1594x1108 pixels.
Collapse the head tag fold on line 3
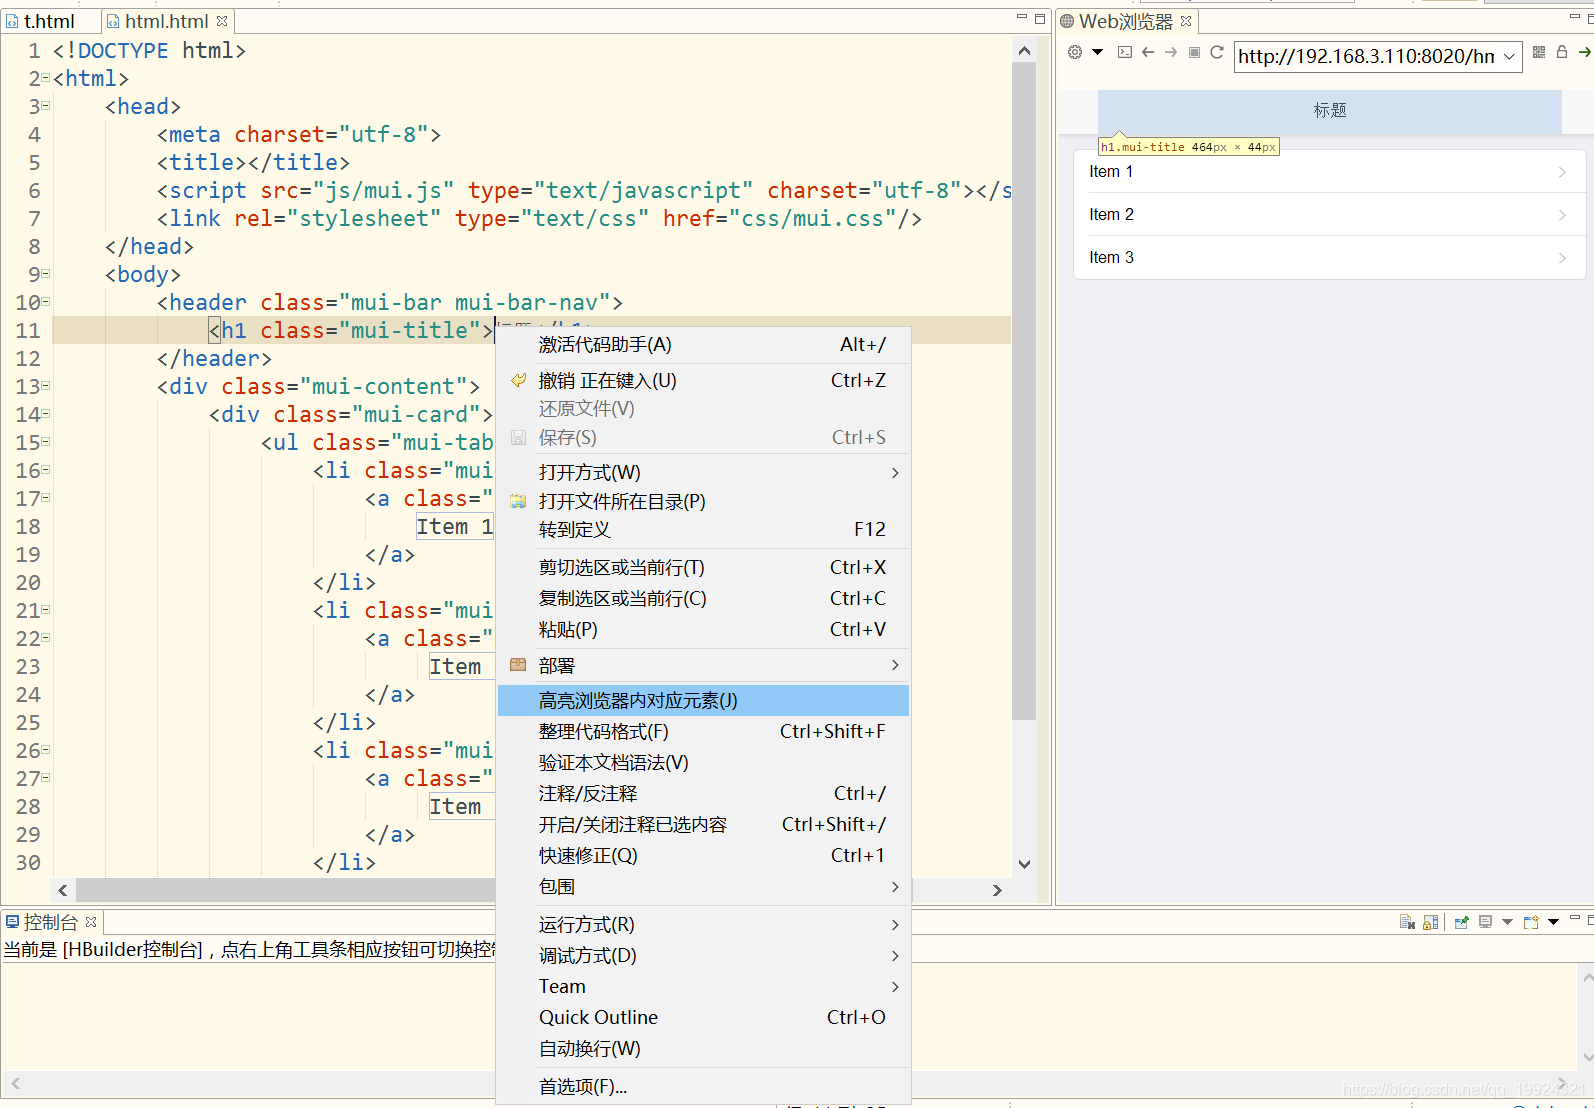coord(46,106)
